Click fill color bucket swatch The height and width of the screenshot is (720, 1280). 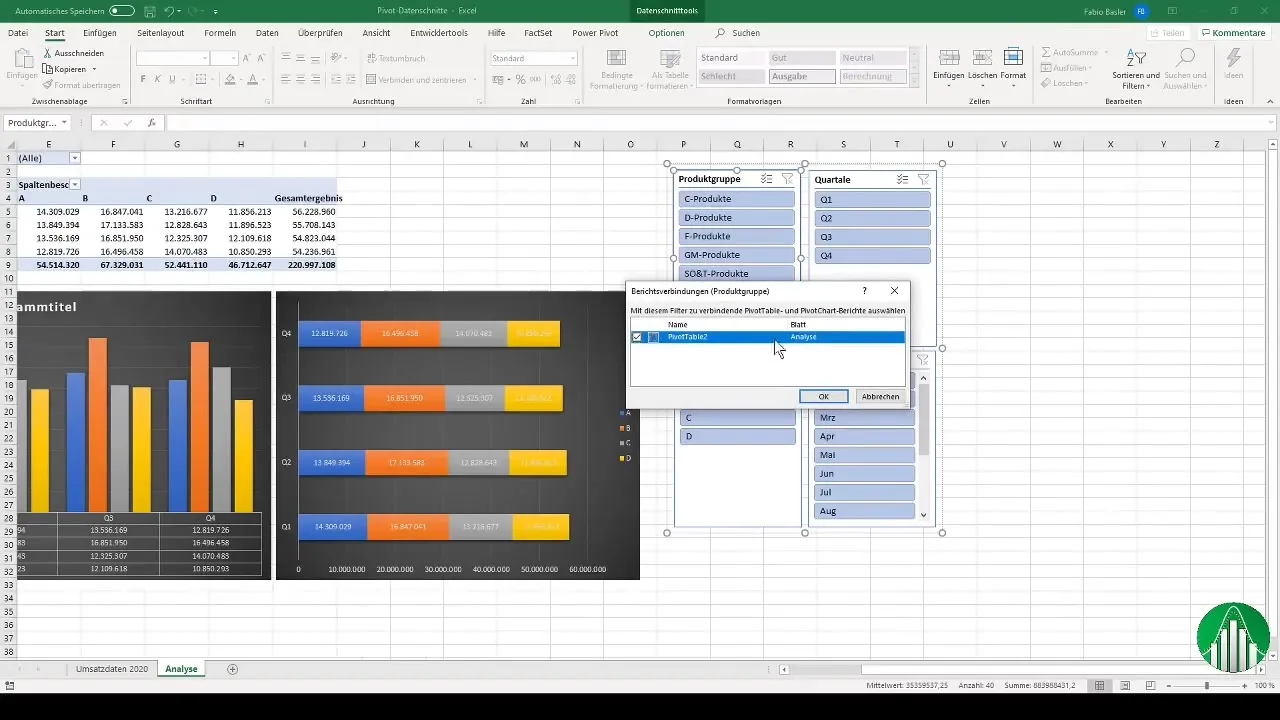[230, 79]
